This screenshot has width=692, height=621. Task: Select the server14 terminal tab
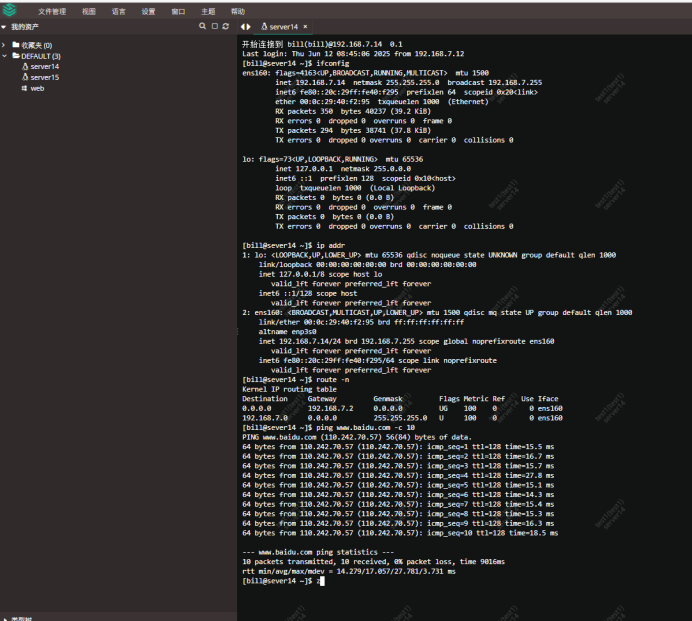pyautogui.click(x=281, y=26)
